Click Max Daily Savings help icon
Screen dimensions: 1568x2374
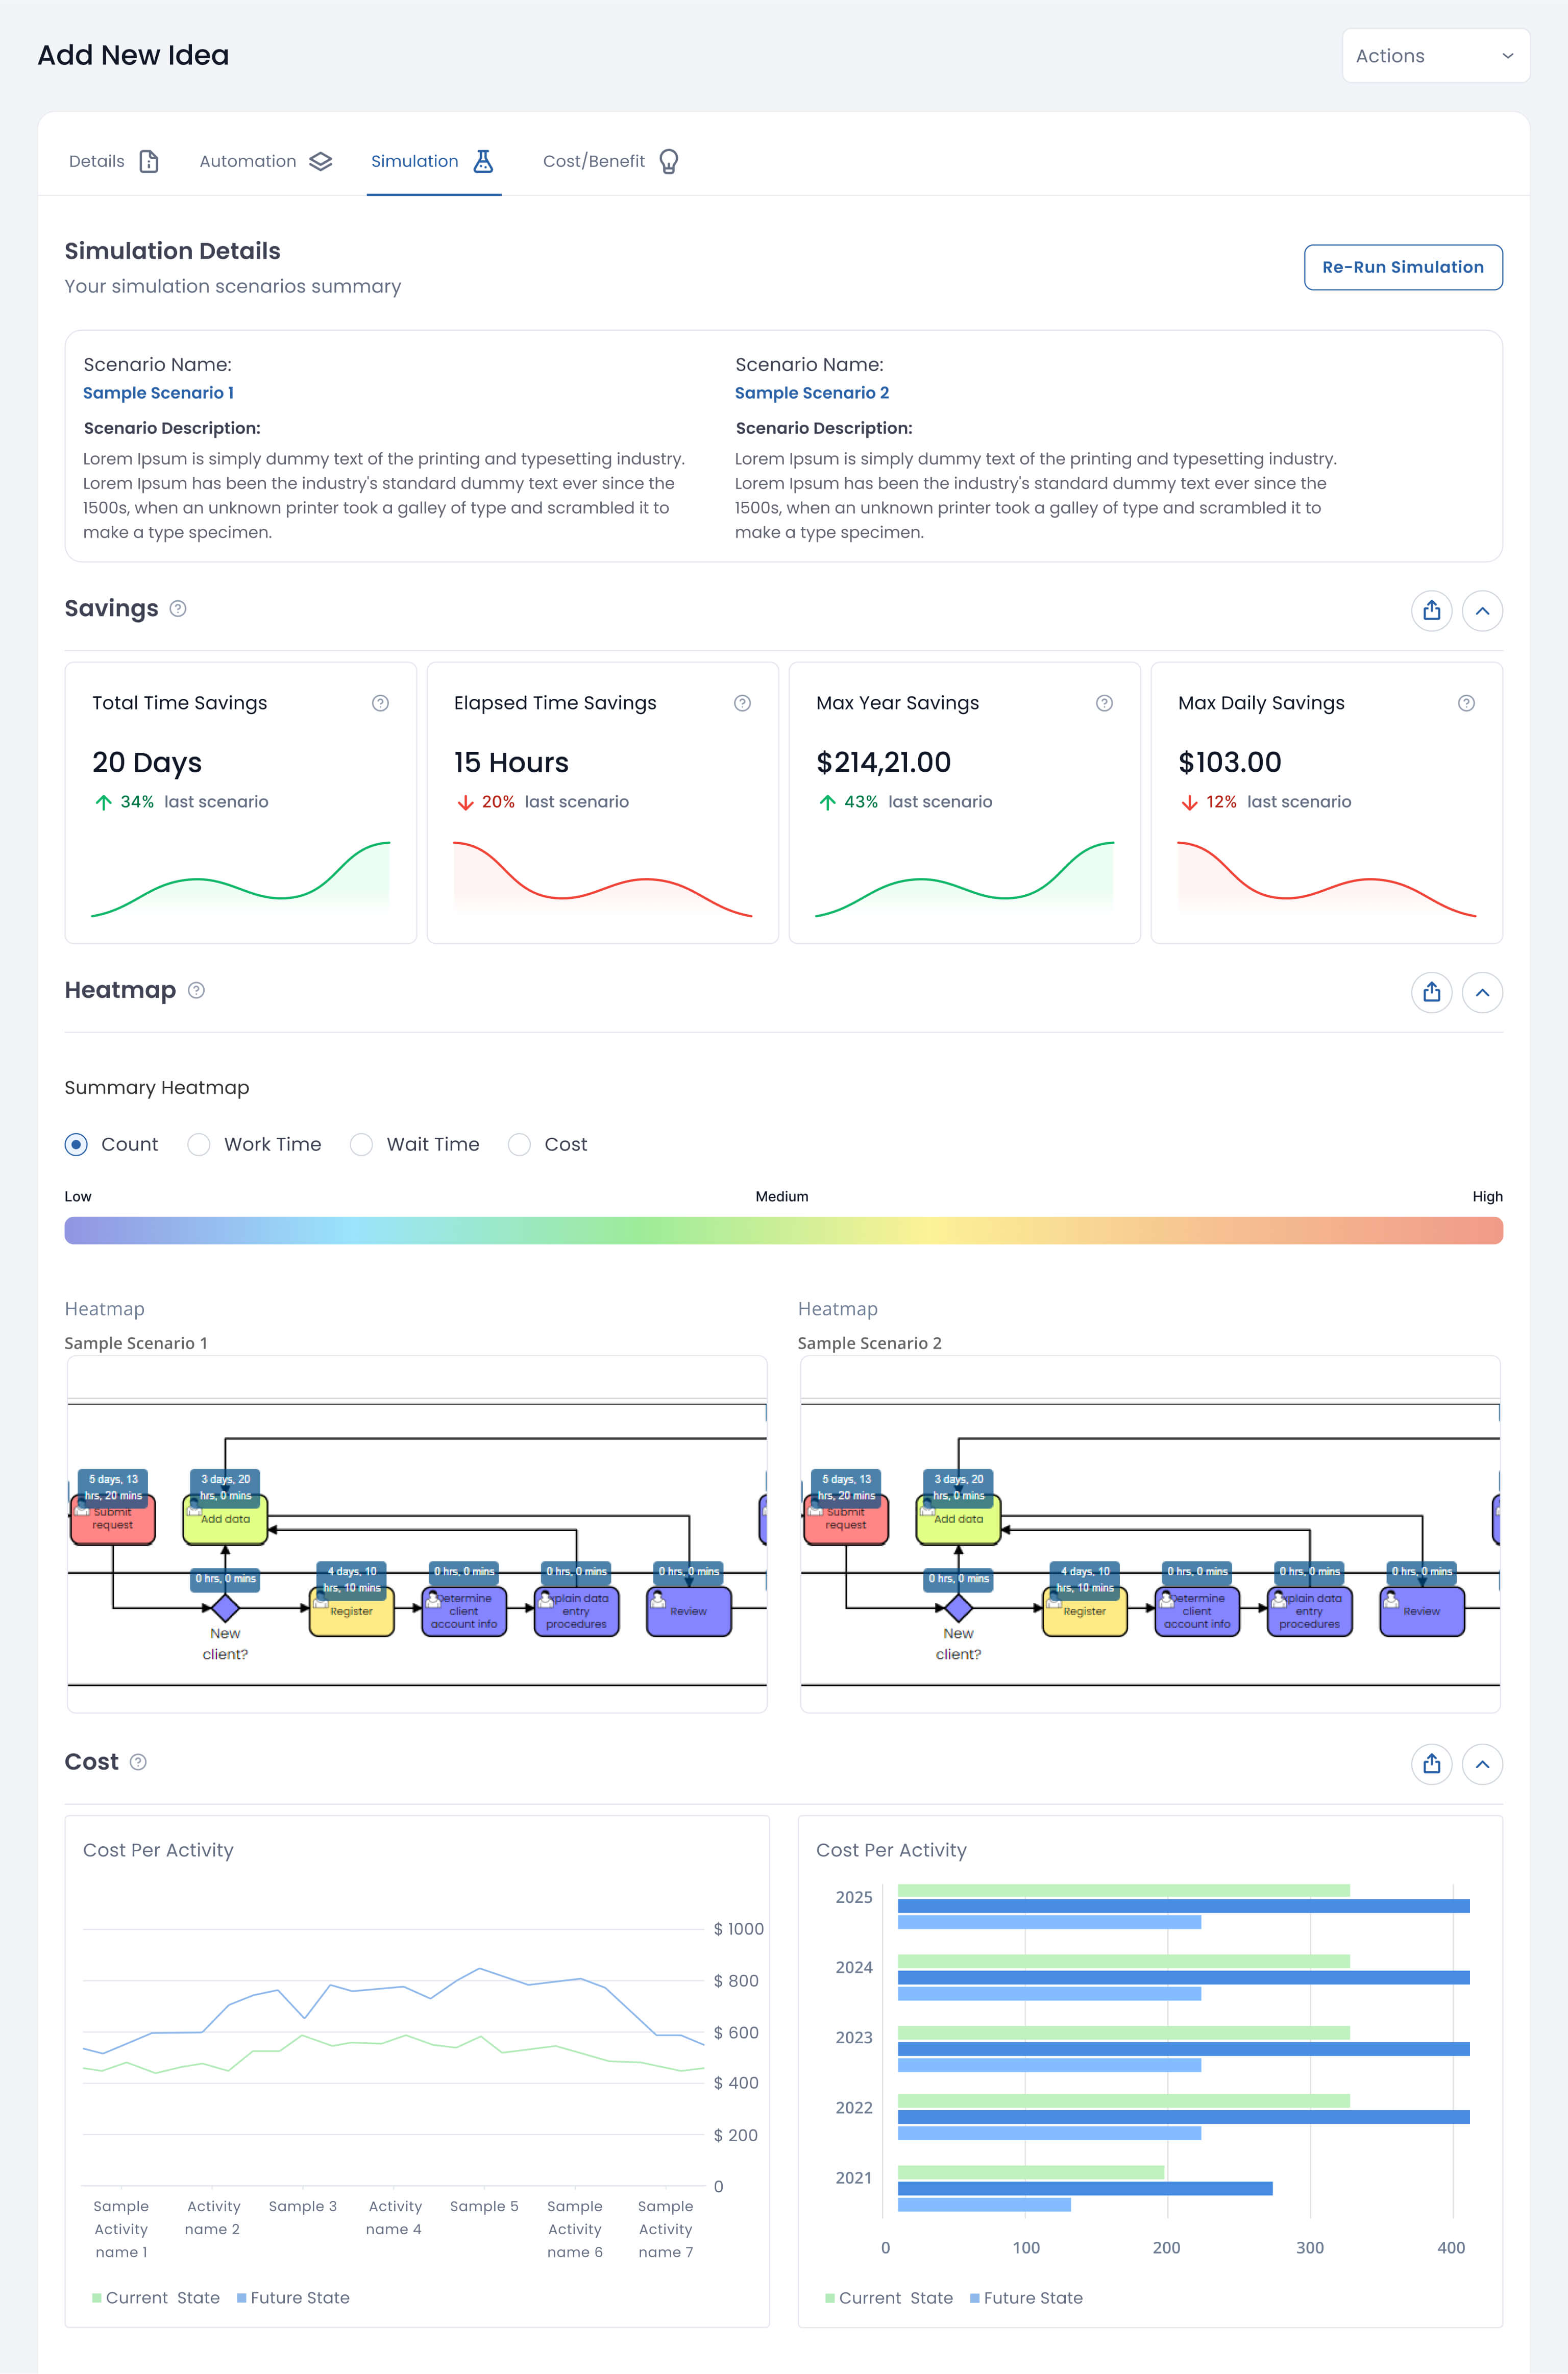[x=1466, y=703]
